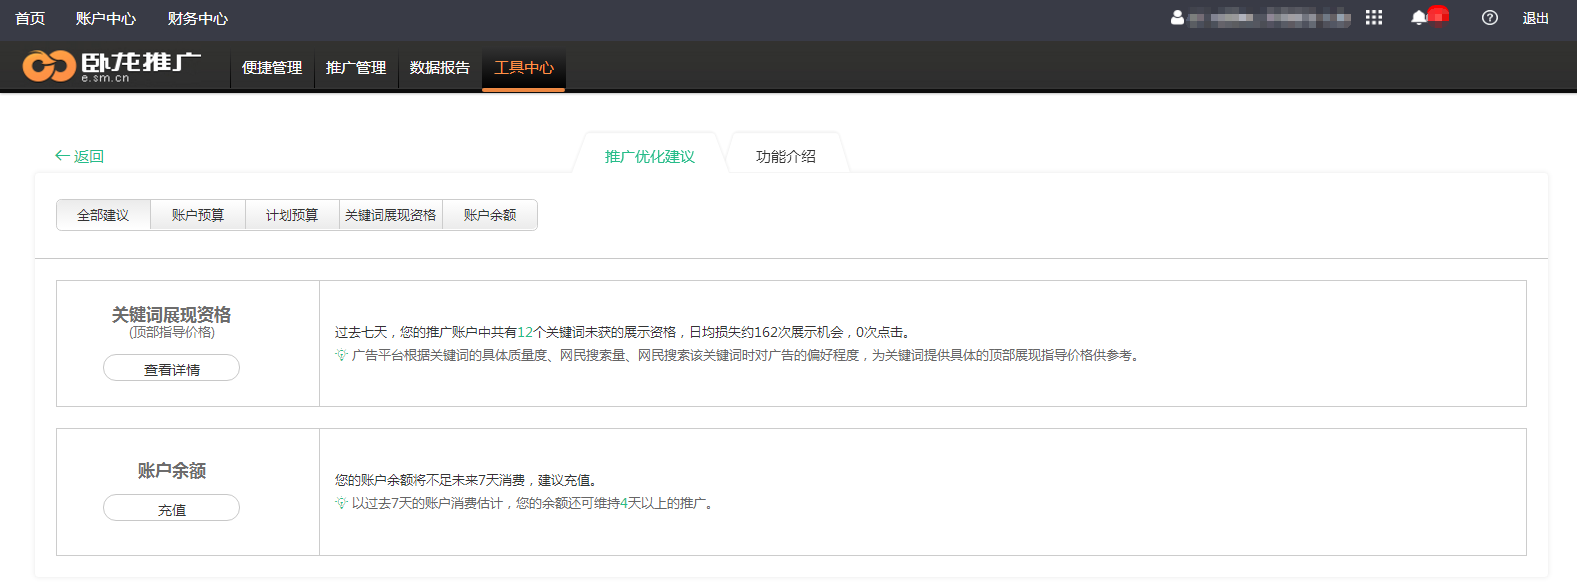
Task: Click the blurred account name text
Action: pyautogui.click(x=1270, y=17)
